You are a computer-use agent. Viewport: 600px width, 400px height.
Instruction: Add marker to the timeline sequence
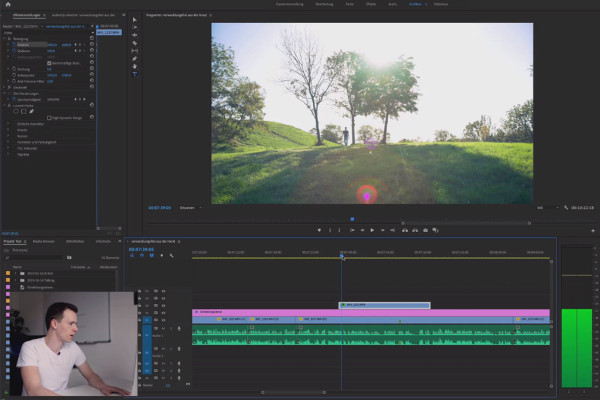(161, 255)
